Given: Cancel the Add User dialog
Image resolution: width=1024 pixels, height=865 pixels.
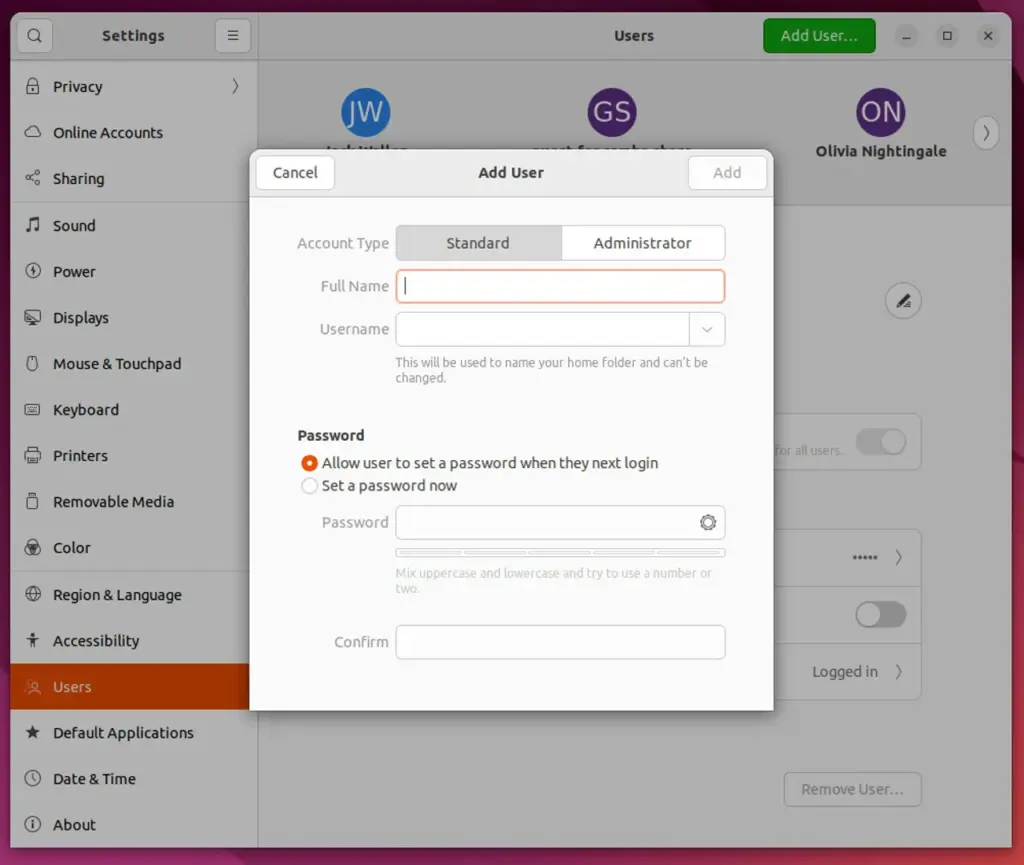Looking at the screenshot, I should (295, 173).
